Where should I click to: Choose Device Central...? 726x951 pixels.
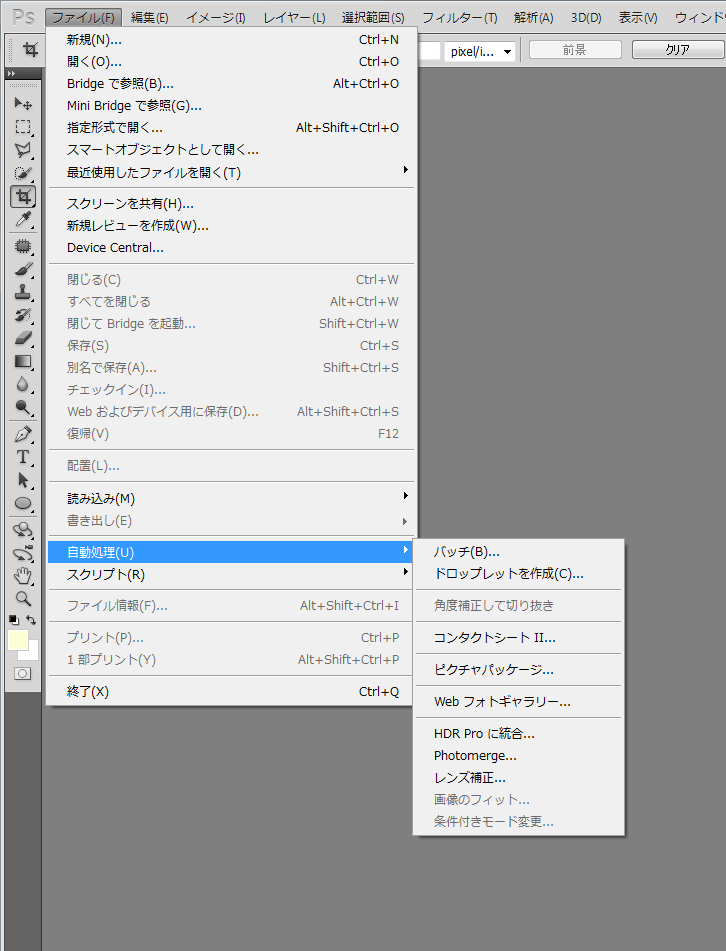[230, 247]
